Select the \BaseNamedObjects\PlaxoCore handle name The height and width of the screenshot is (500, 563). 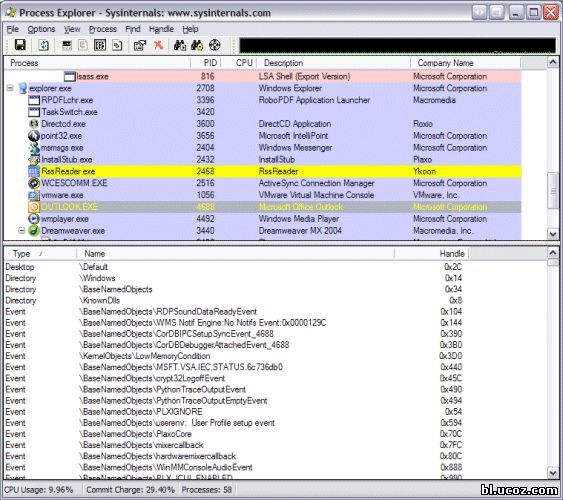click(x=135, y=434)
